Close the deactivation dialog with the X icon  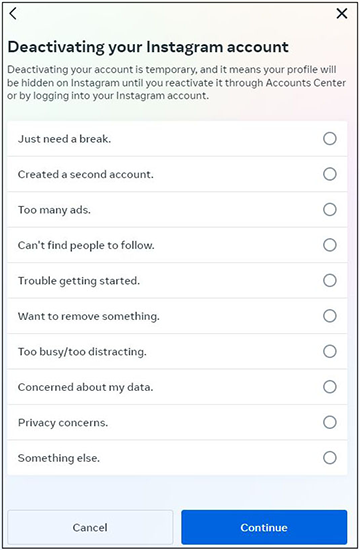[342, 14]
